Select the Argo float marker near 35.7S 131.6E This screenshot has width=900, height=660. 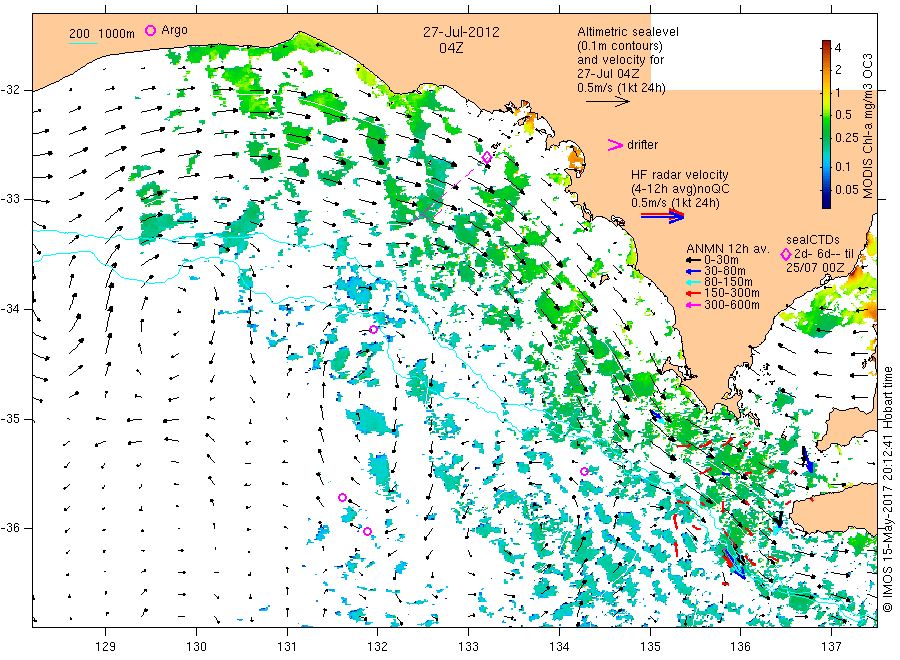[343, 498]
